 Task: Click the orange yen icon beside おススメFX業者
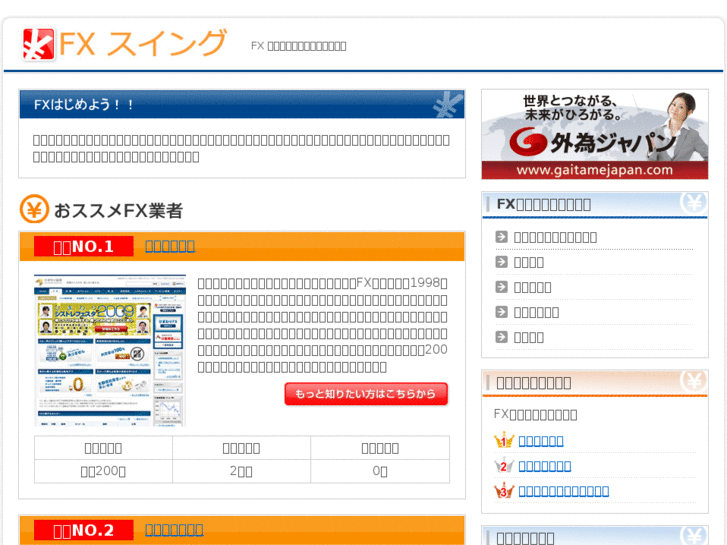[x=34, y=209]
